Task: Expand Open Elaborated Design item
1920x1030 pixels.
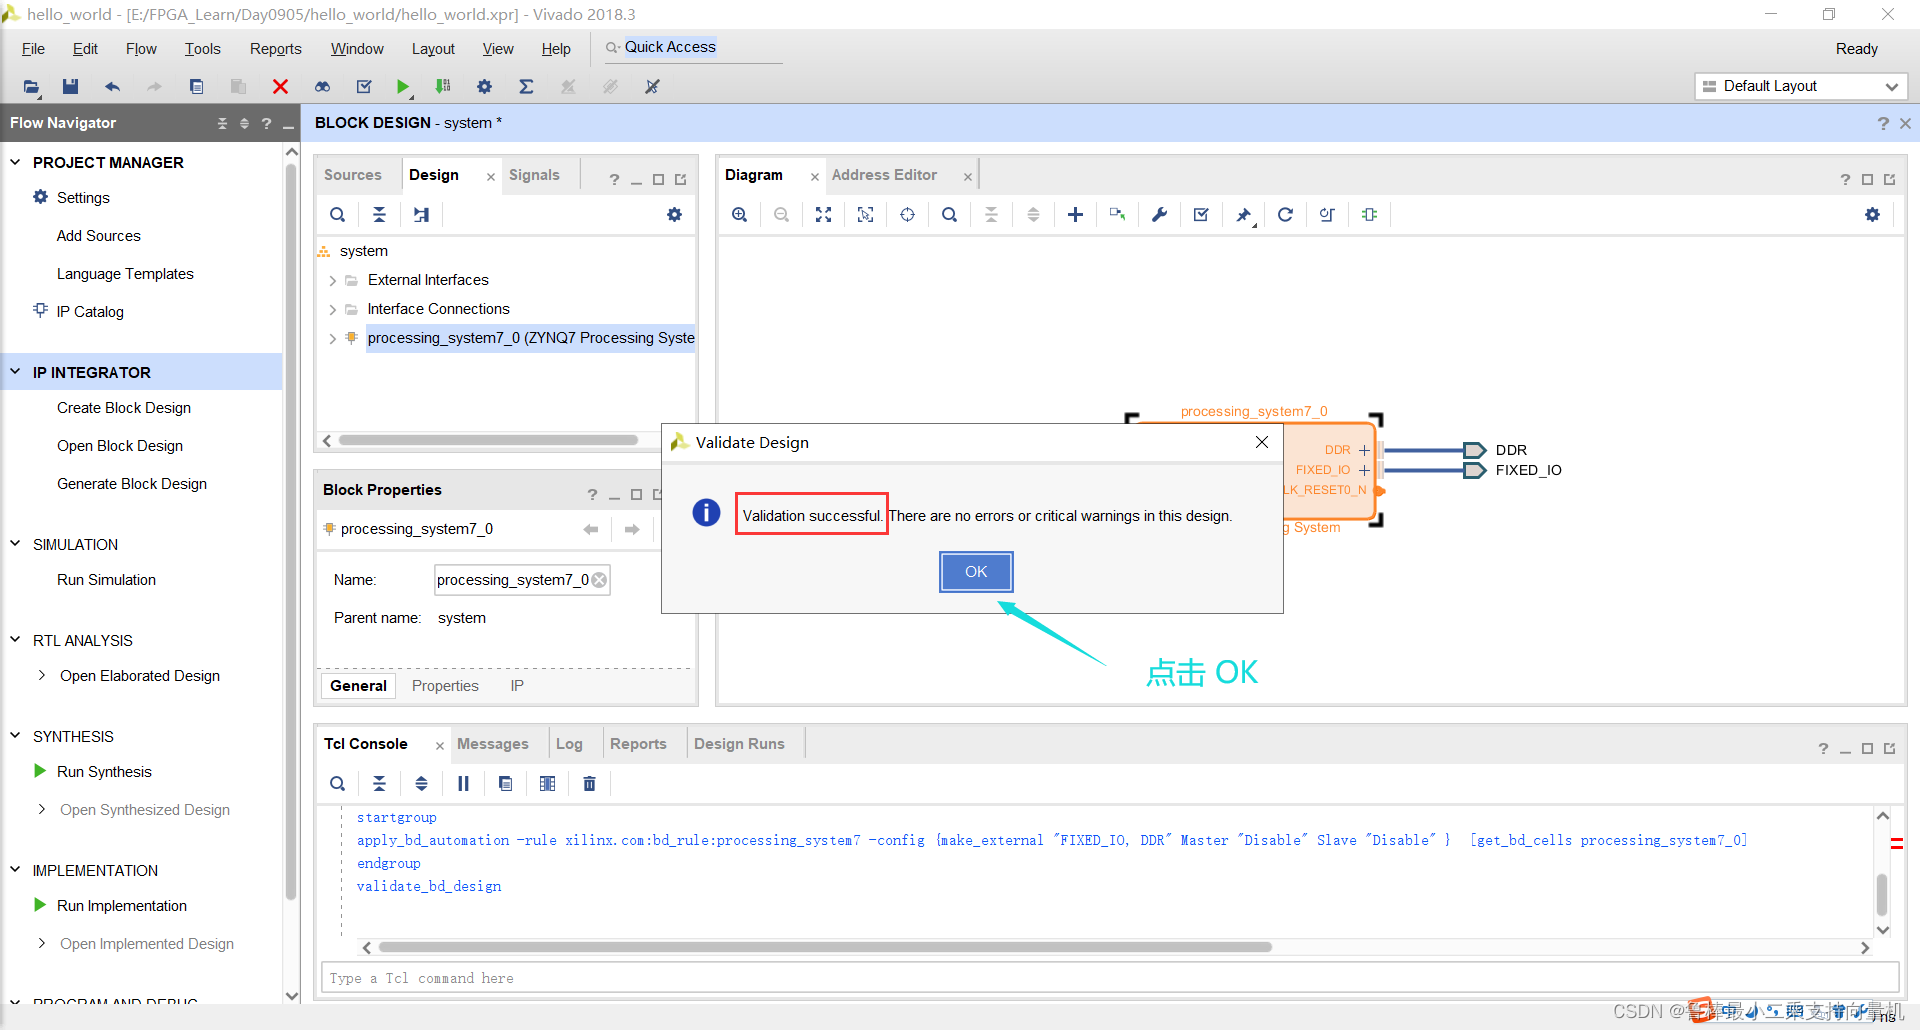Action: pos(41,676)
